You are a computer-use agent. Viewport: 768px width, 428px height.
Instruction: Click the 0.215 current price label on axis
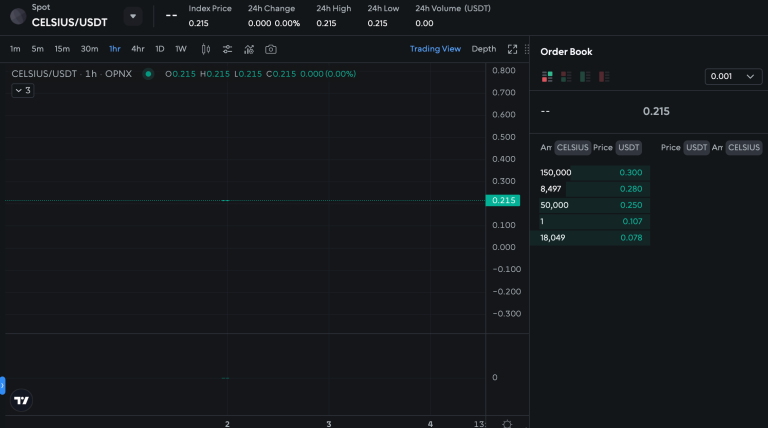503,200
